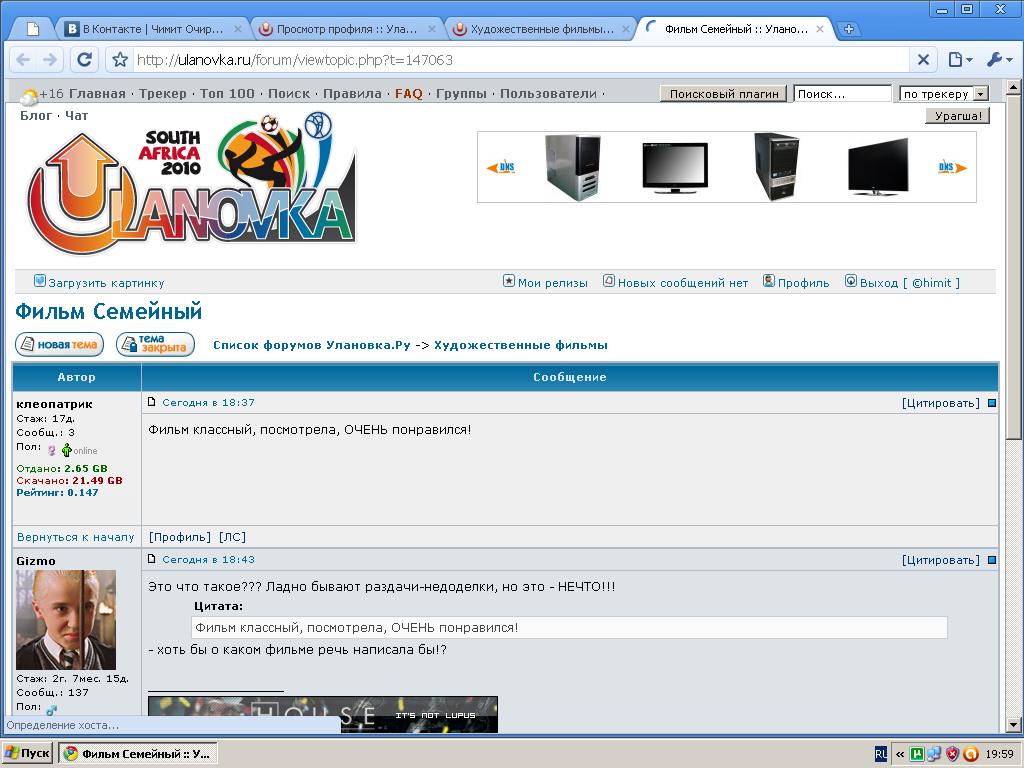Bookmark the page via the star icon
The width and height of the screenshot is (1024, 768).
(x=119, y=59)
